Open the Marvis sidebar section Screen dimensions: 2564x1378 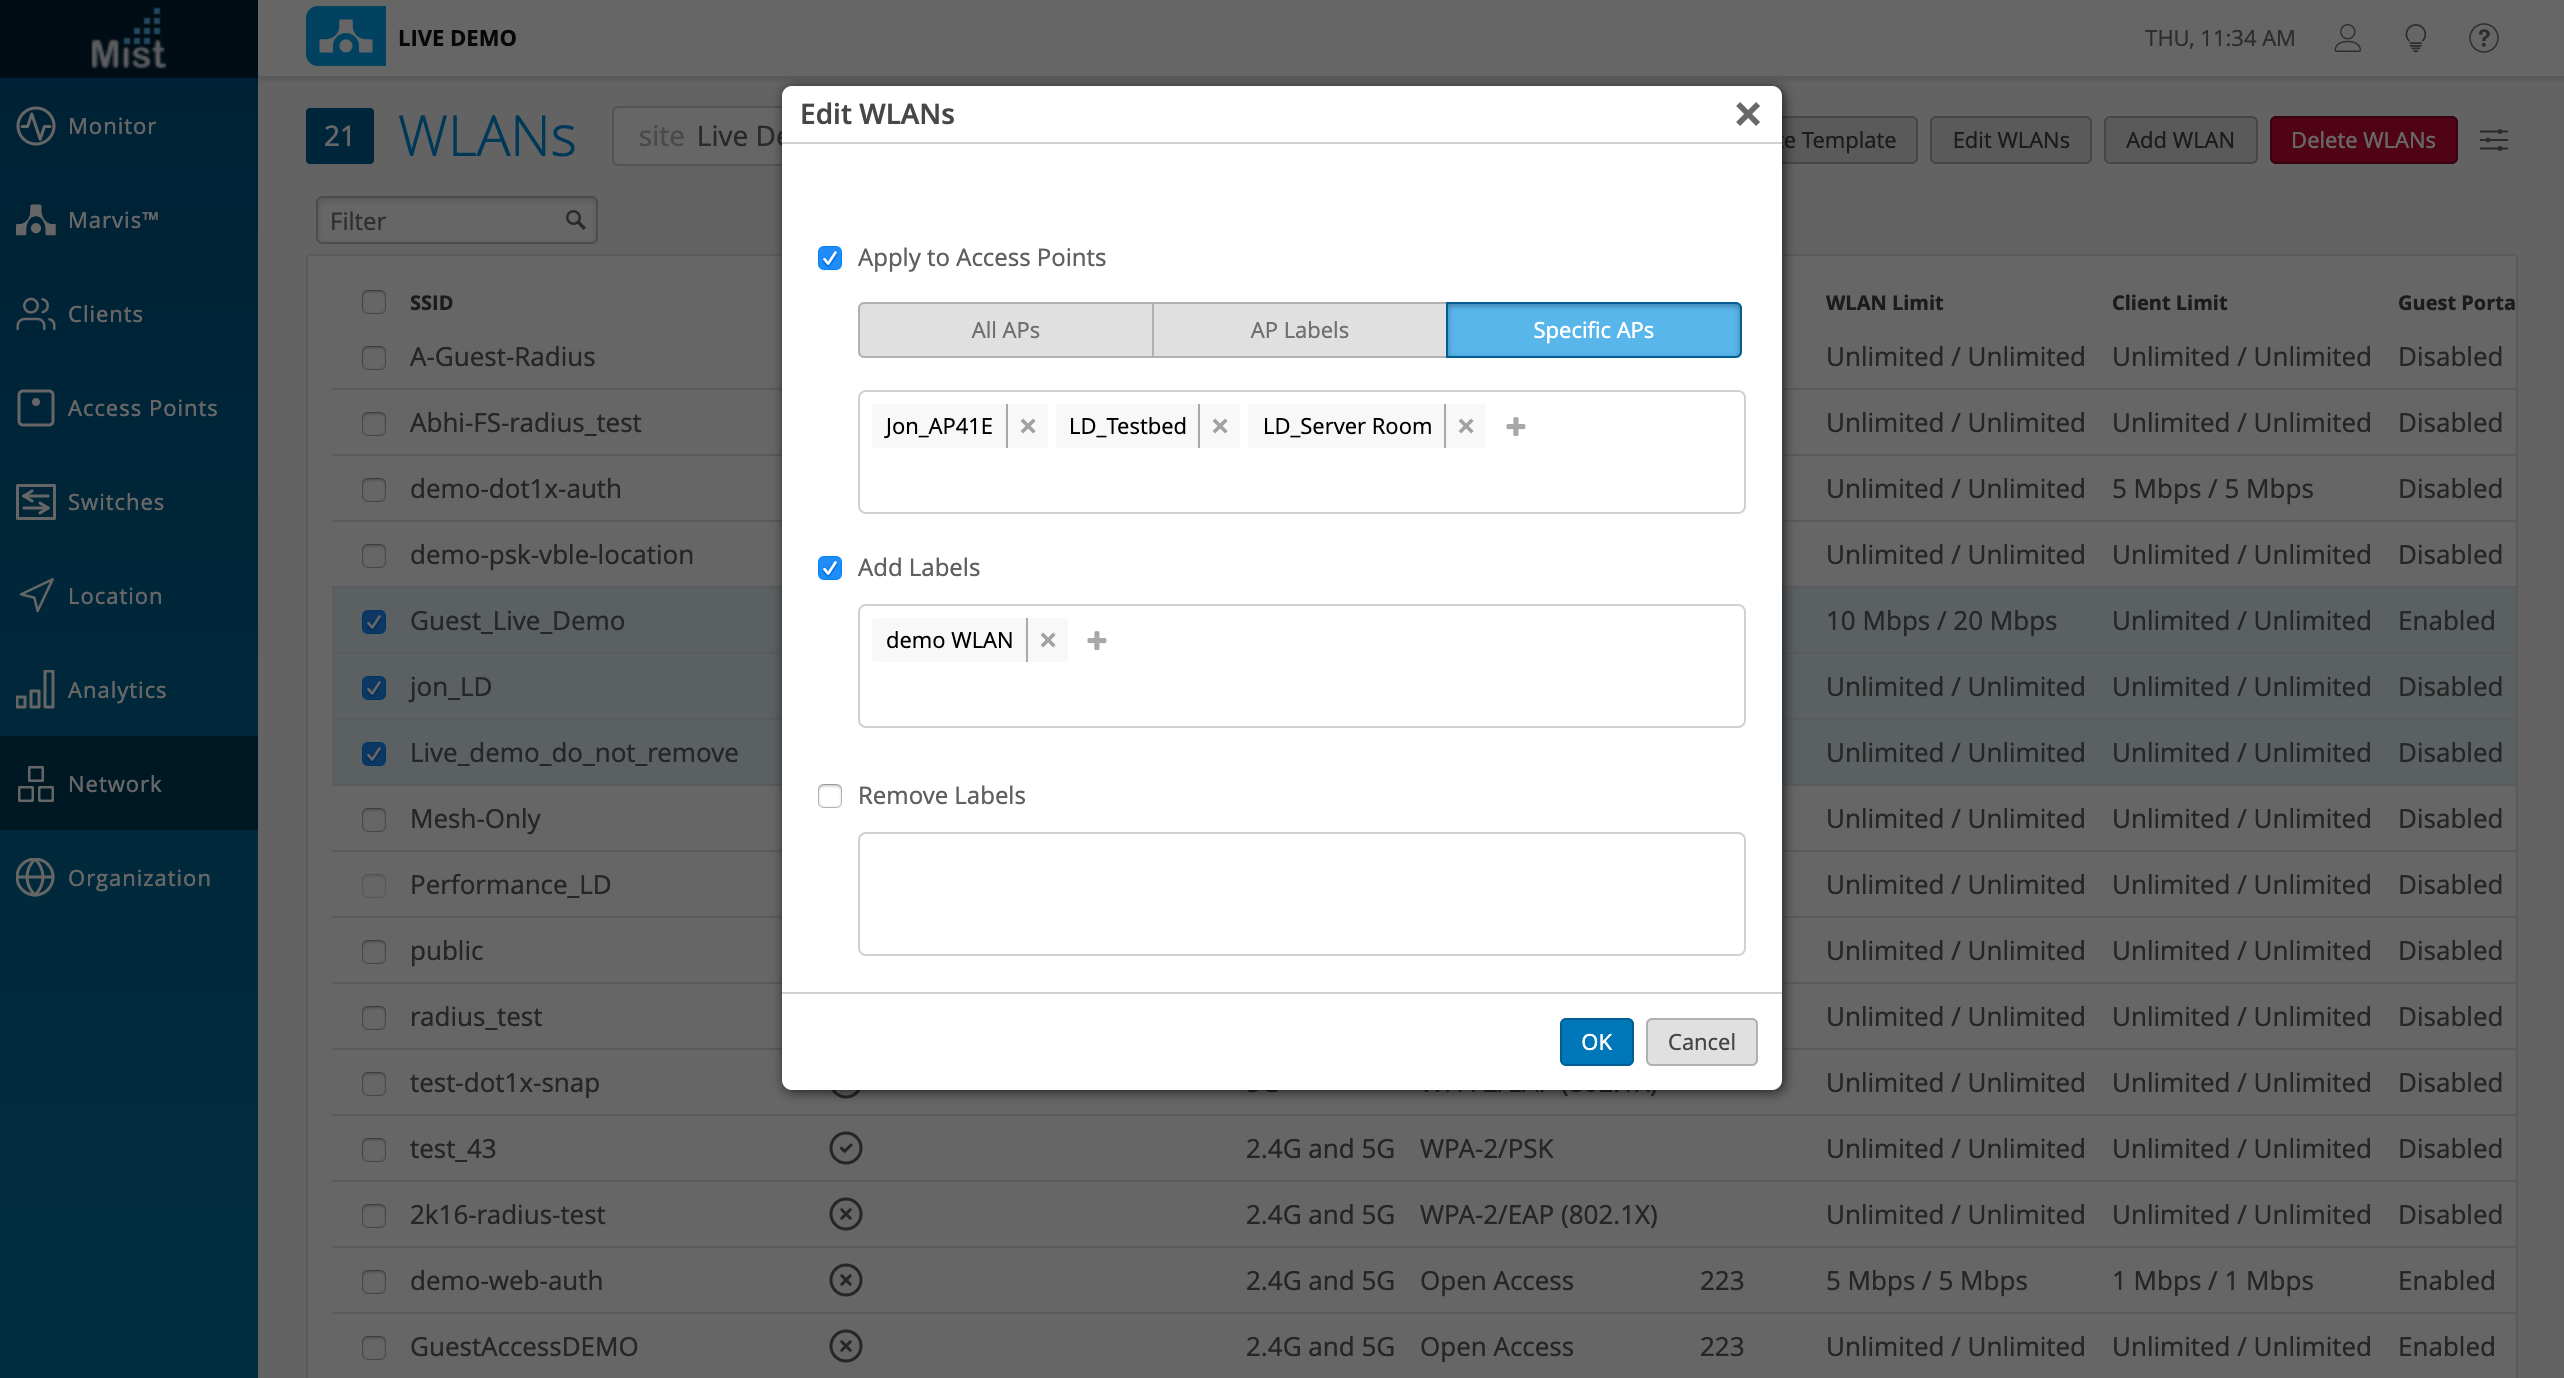(112, 220)
